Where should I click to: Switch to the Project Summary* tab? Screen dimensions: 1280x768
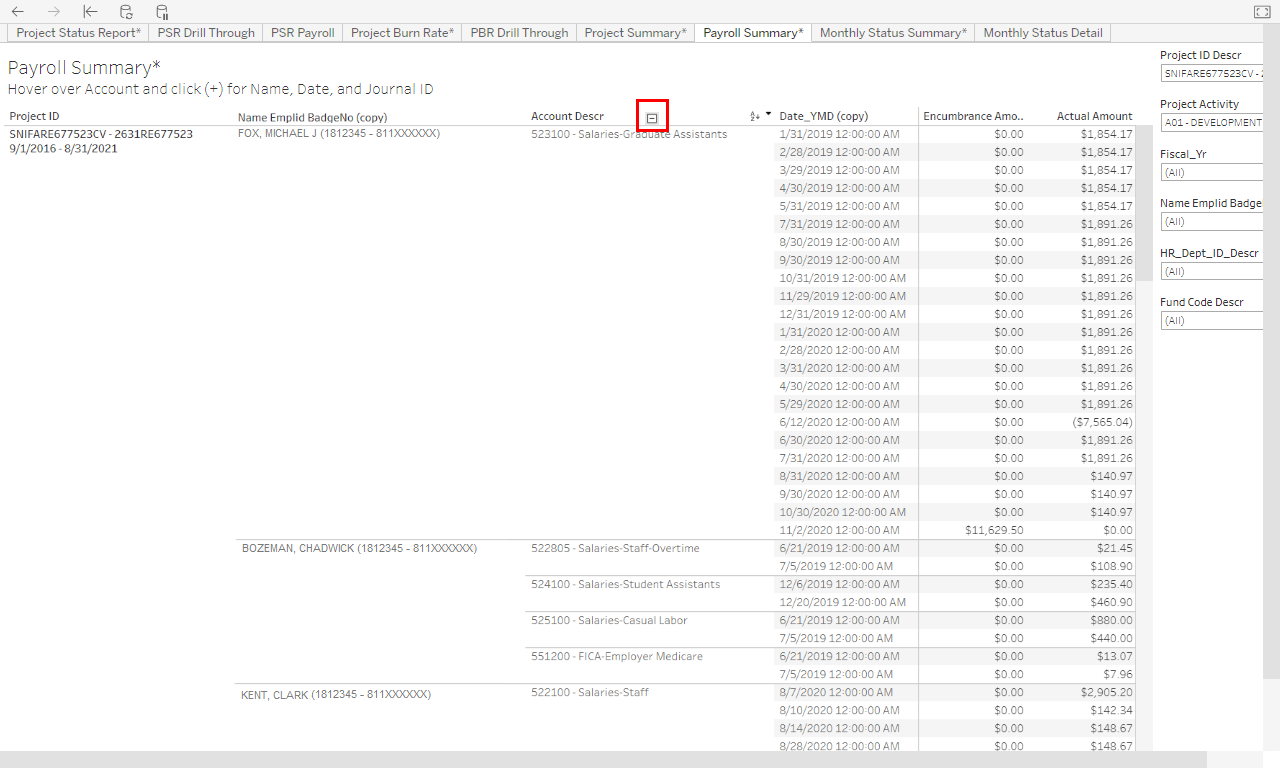pos(635,33)
